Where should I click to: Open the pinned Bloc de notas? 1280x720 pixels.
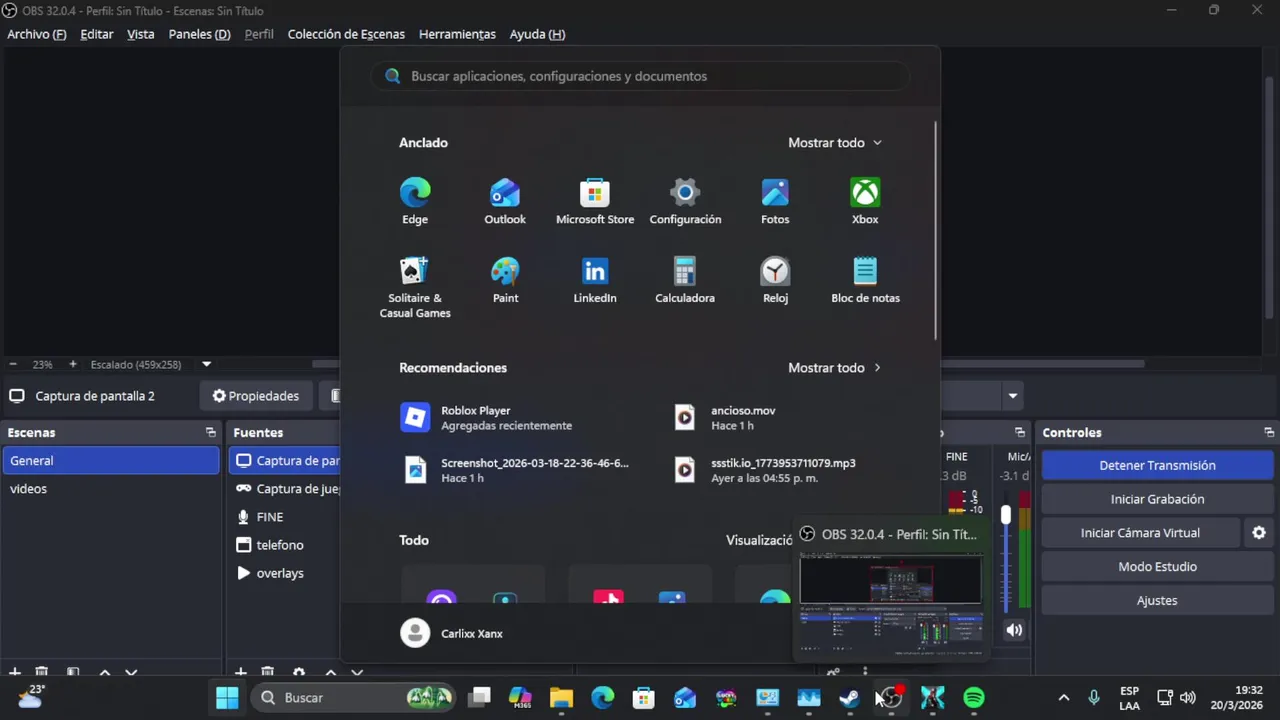pyautogui.click(x=865, y=280)
